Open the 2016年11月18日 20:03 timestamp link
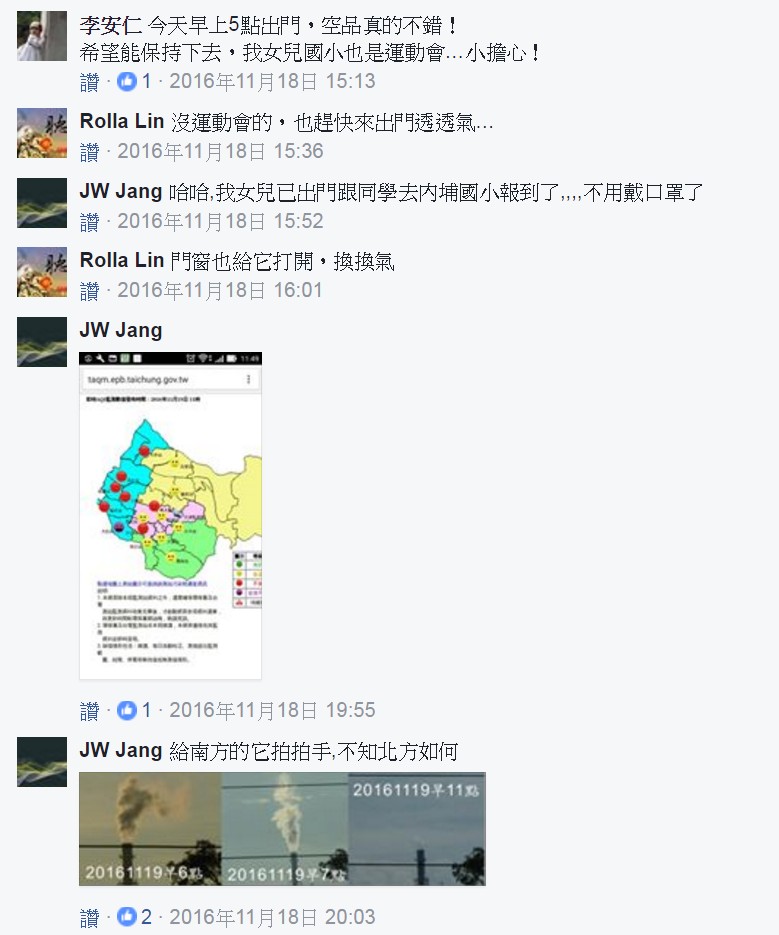Screen dimensions: 779x935 click(272, 917)
